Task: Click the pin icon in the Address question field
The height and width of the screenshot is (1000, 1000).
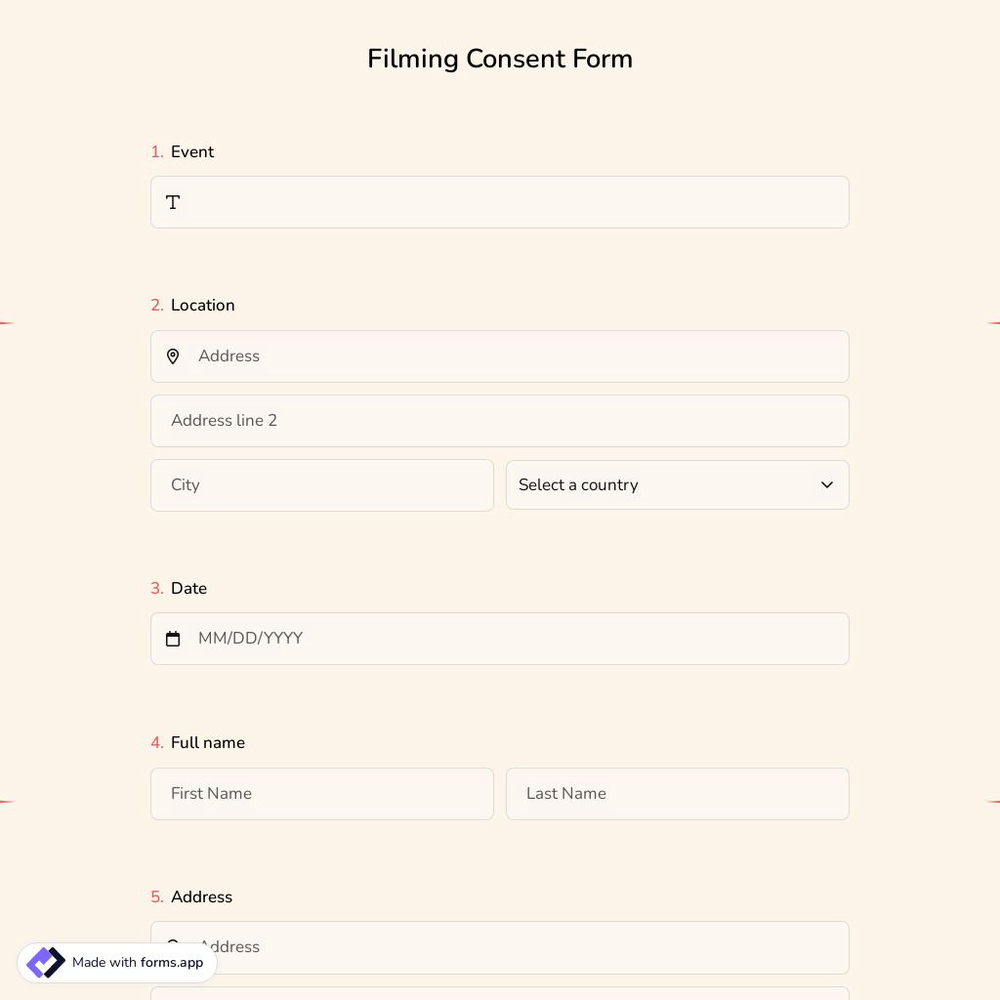Action: coord(172,946)
